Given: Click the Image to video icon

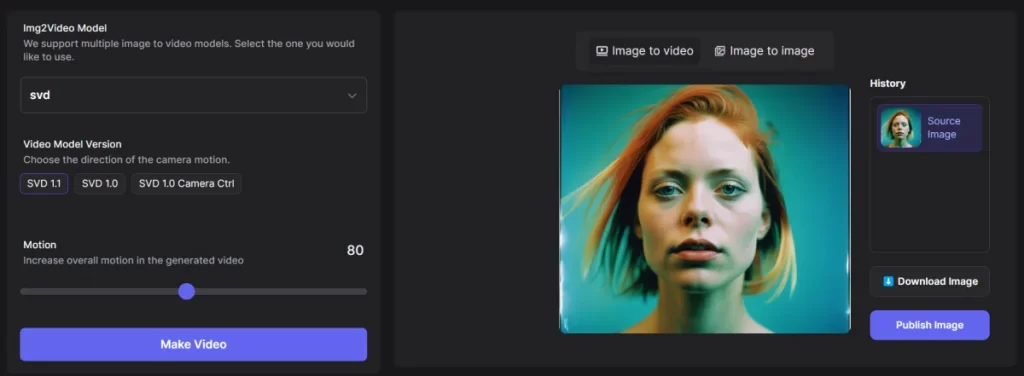Looking at the screenshot, I should pos(602,51).
